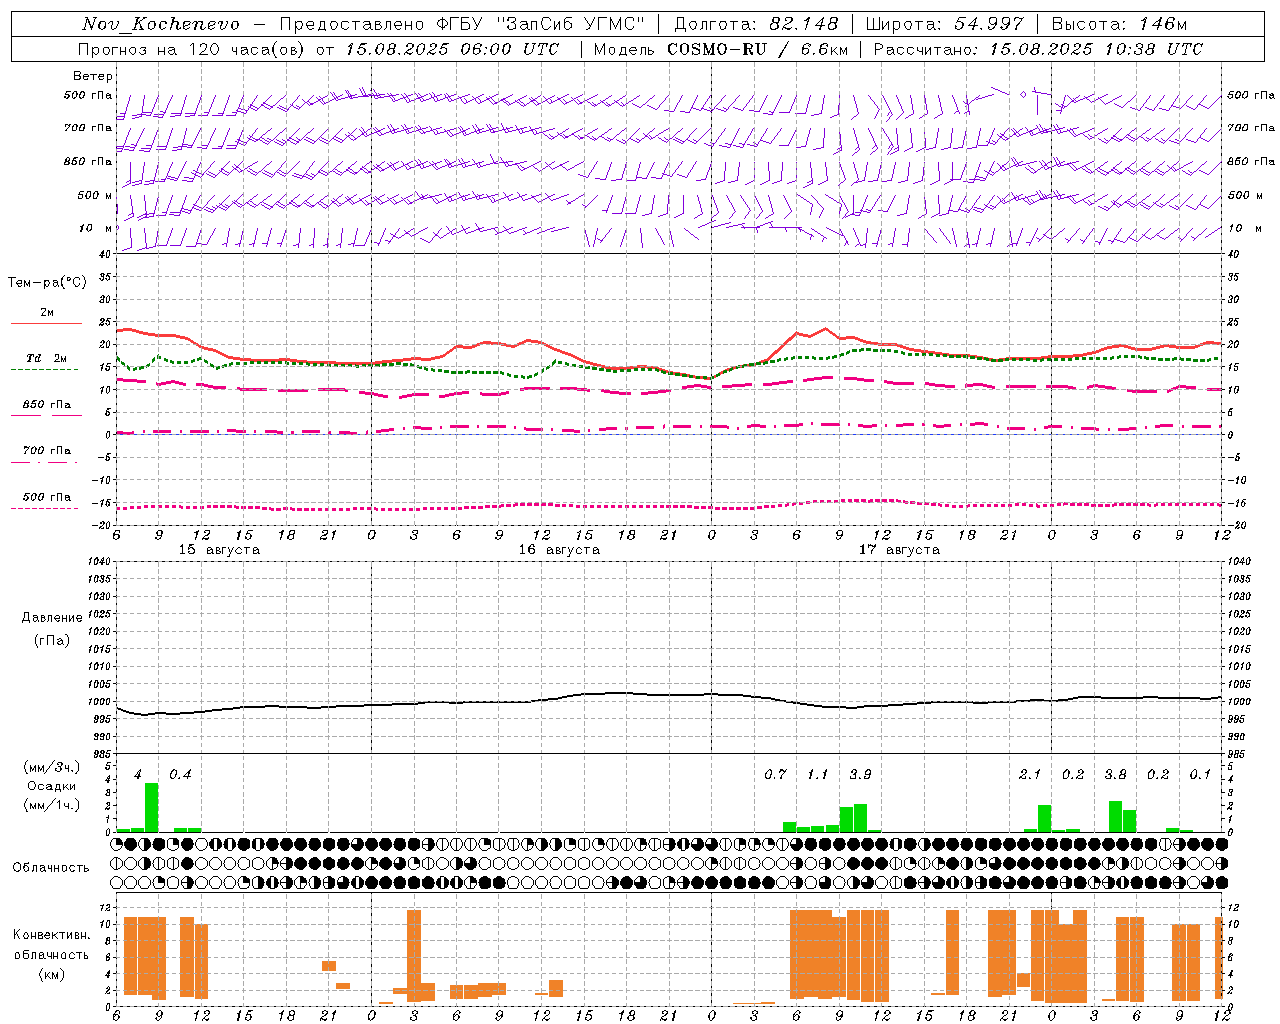Click the station name Nov_Kochenevo in header
The height and width of the screenshot is (1024, 1280).
click(161, 24)
